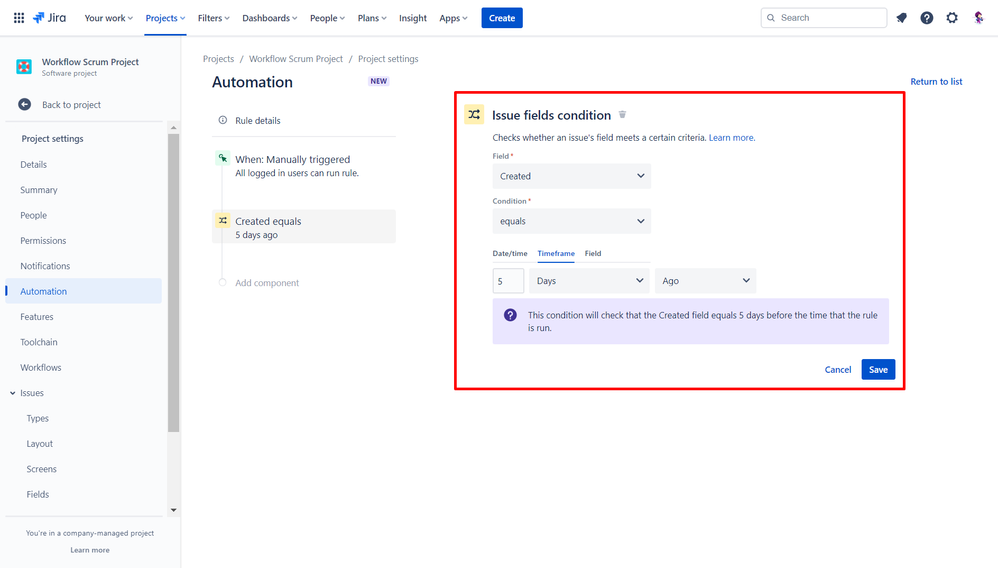Click the Workflow Scrum Project avatar icon
Screen dimensions: 998x568
(24, 66)
